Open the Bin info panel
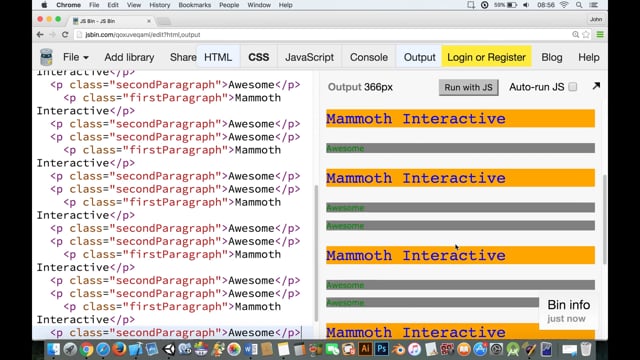This screenshot has height=360, width=640. coord(568,311)
